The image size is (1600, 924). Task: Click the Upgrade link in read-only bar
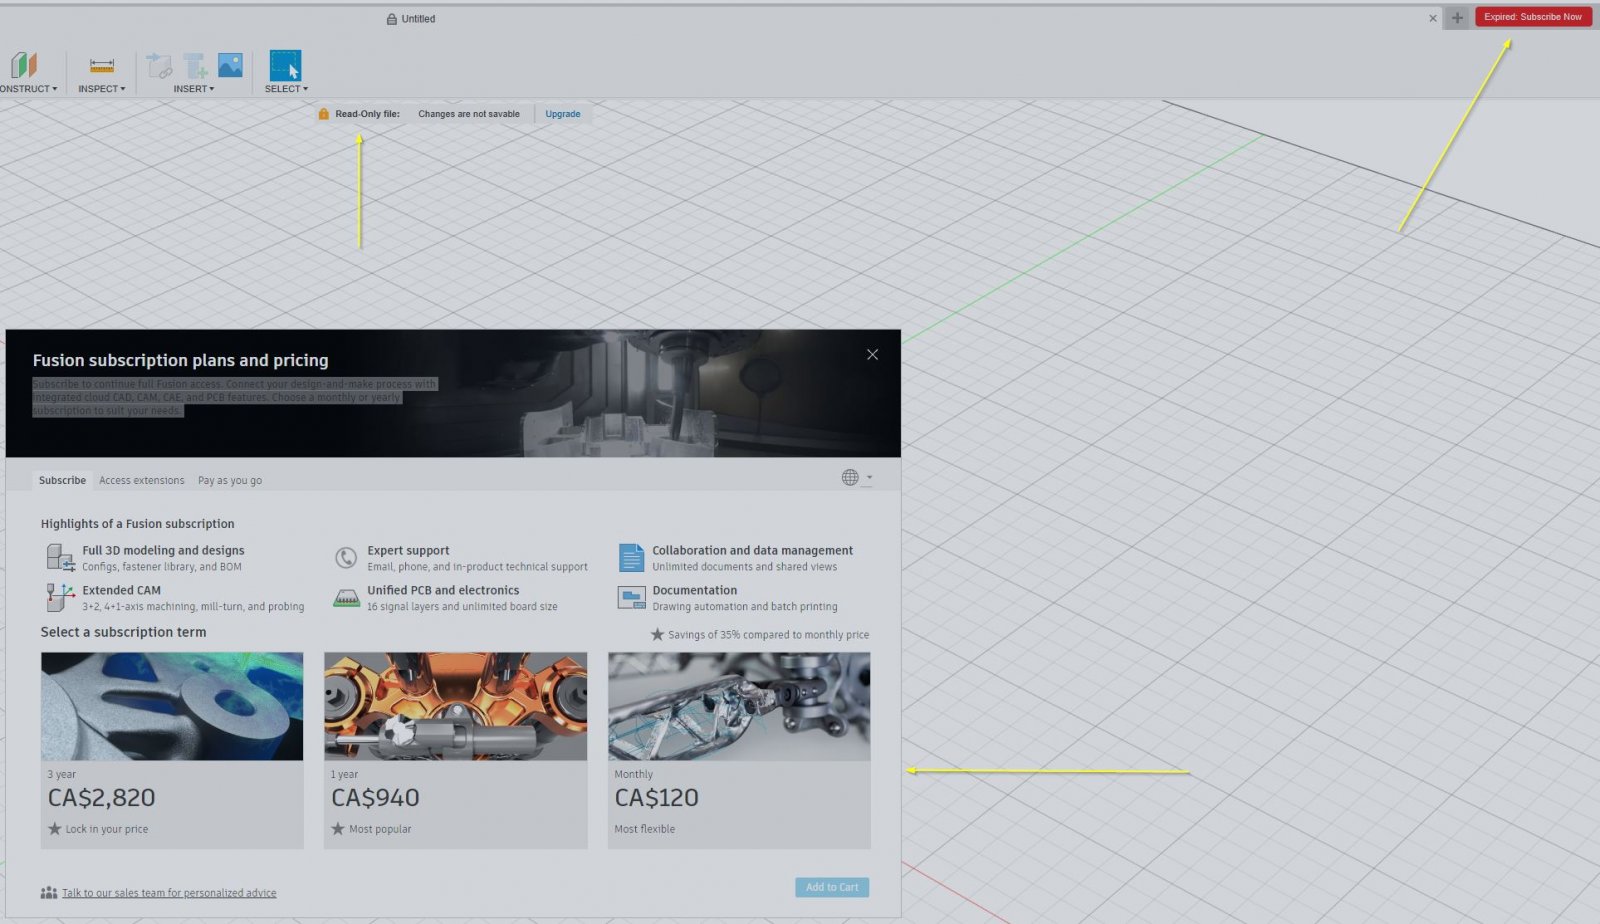coord(563,114)
